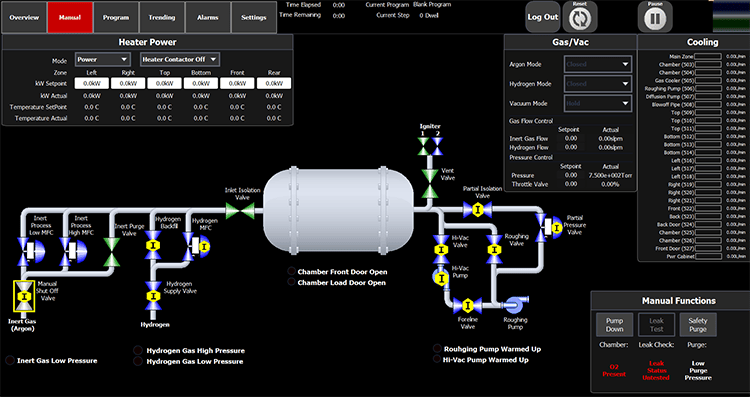Toggle the Inert Process High MFC valve

click(73, 251)
